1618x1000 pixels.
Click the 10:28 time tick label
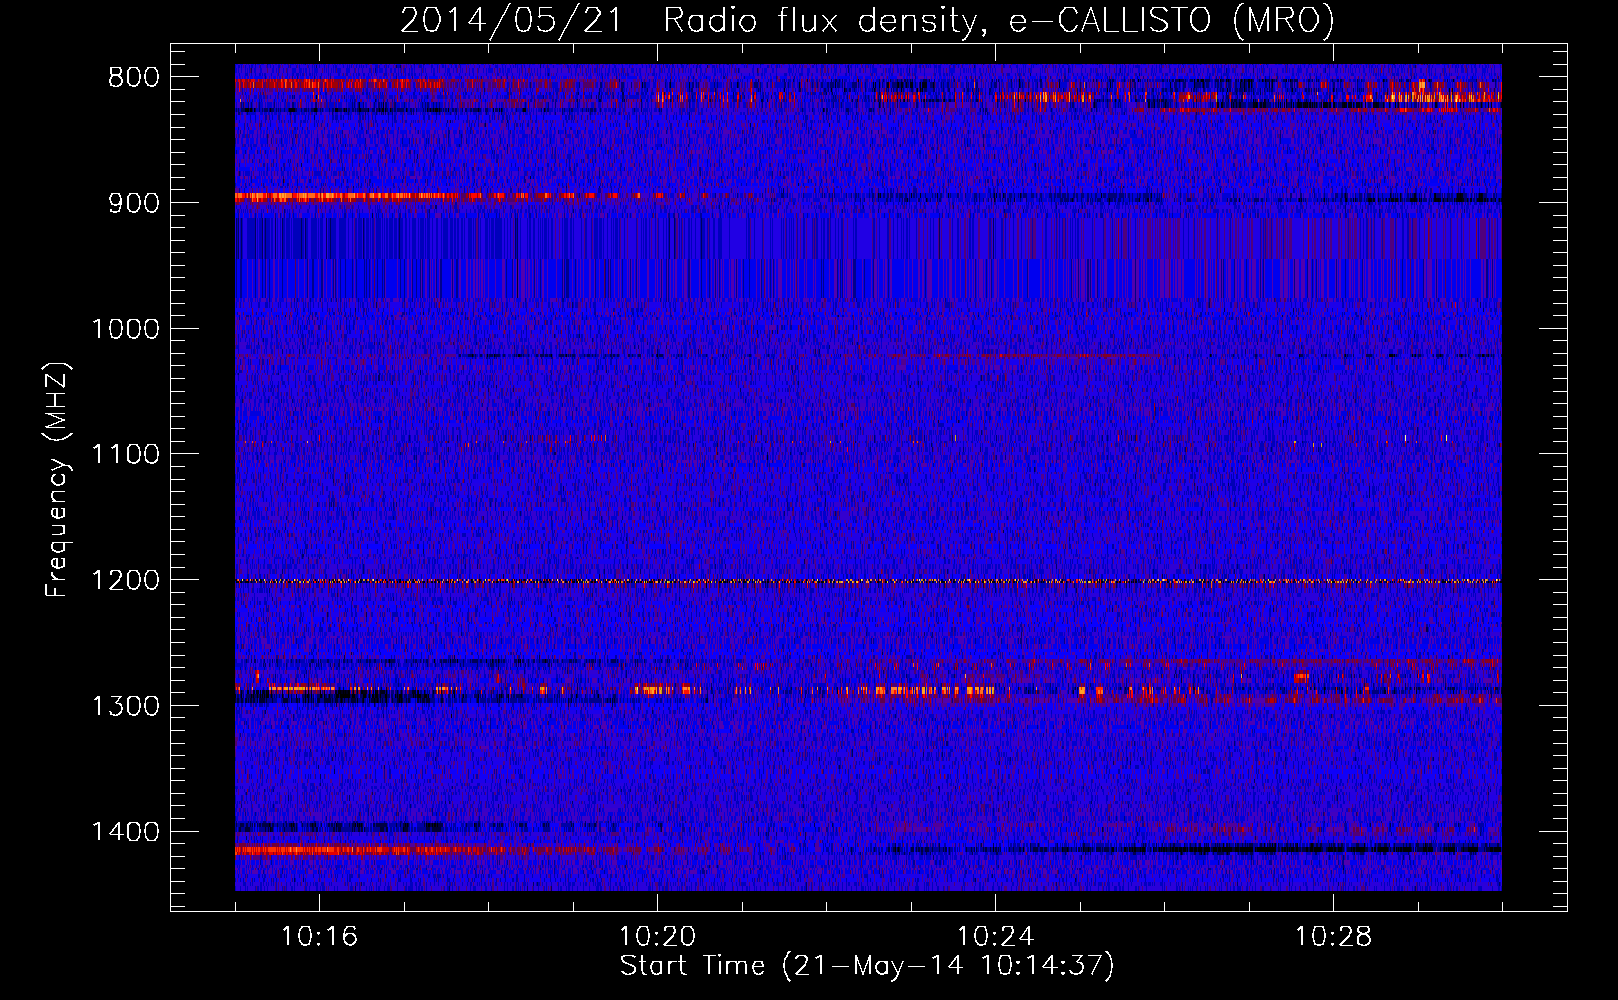1333,937
